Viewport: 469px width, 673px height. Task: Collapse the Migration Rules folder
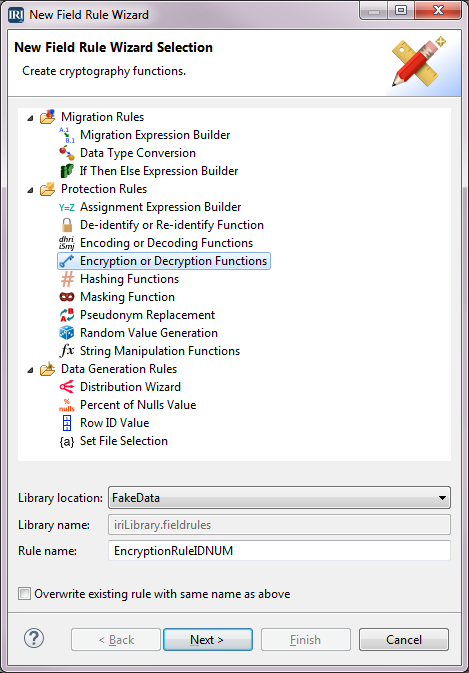point(30,118)
